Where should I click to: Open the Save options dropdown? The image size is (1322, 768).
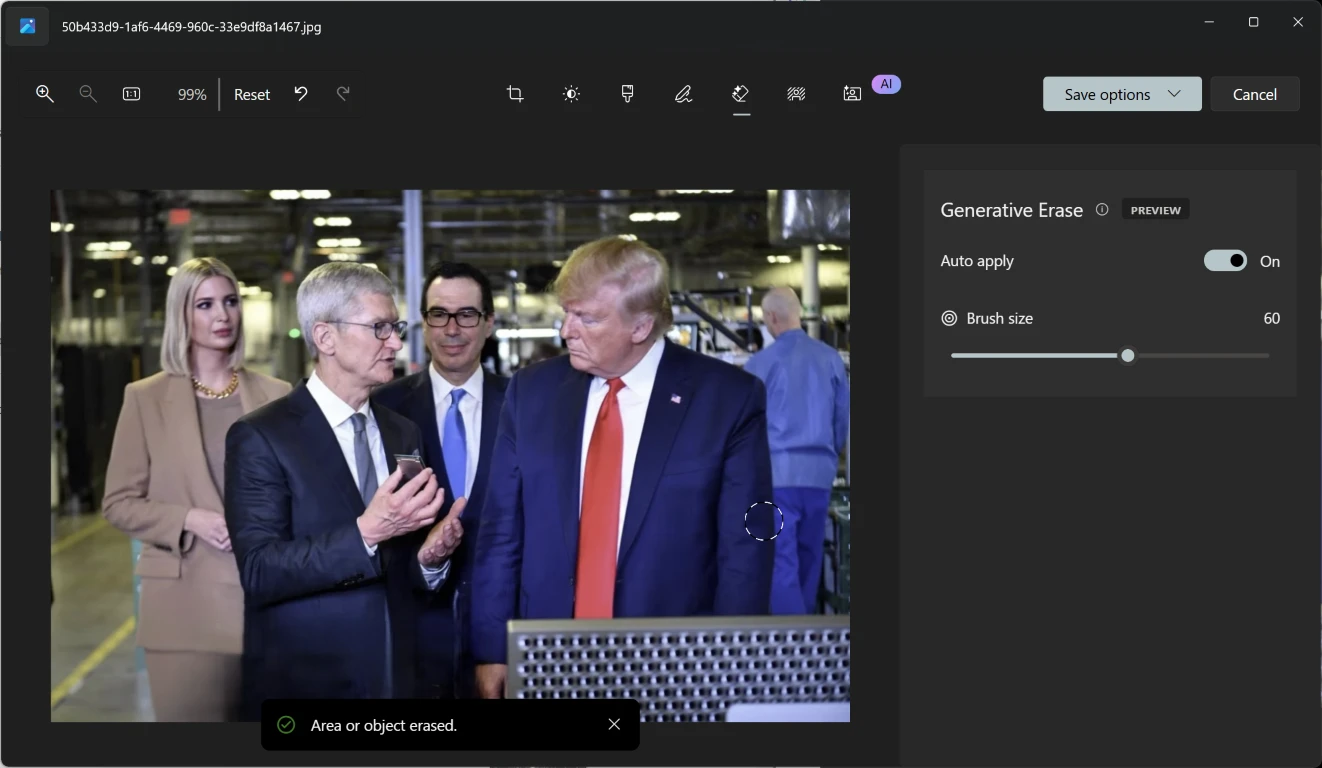click(1122, 94)
